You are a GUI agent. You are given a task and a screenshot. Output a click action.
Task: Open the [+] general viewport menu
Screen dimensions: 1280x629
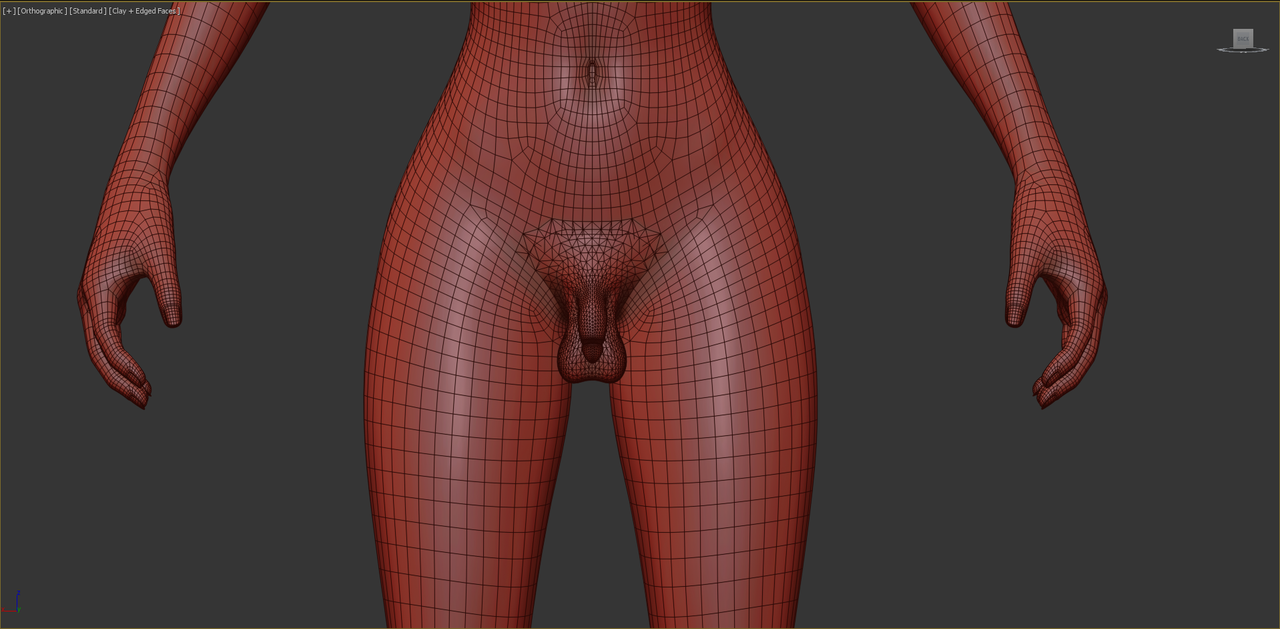[9, 11]
